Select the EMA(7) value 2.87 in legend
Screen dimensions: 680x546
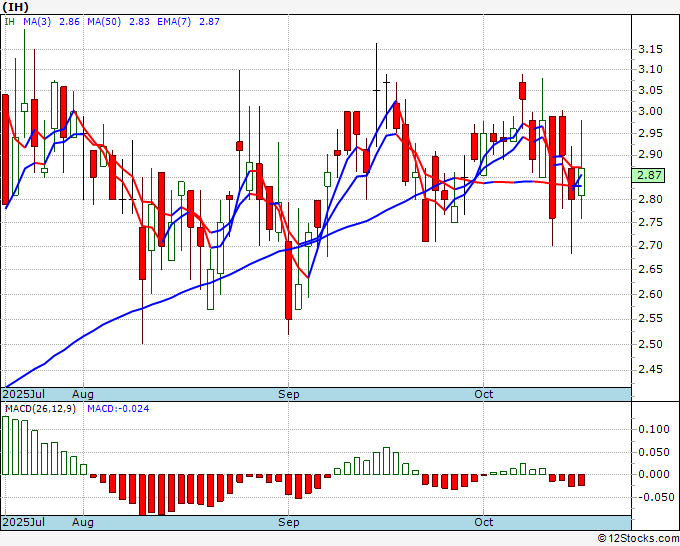209,22
